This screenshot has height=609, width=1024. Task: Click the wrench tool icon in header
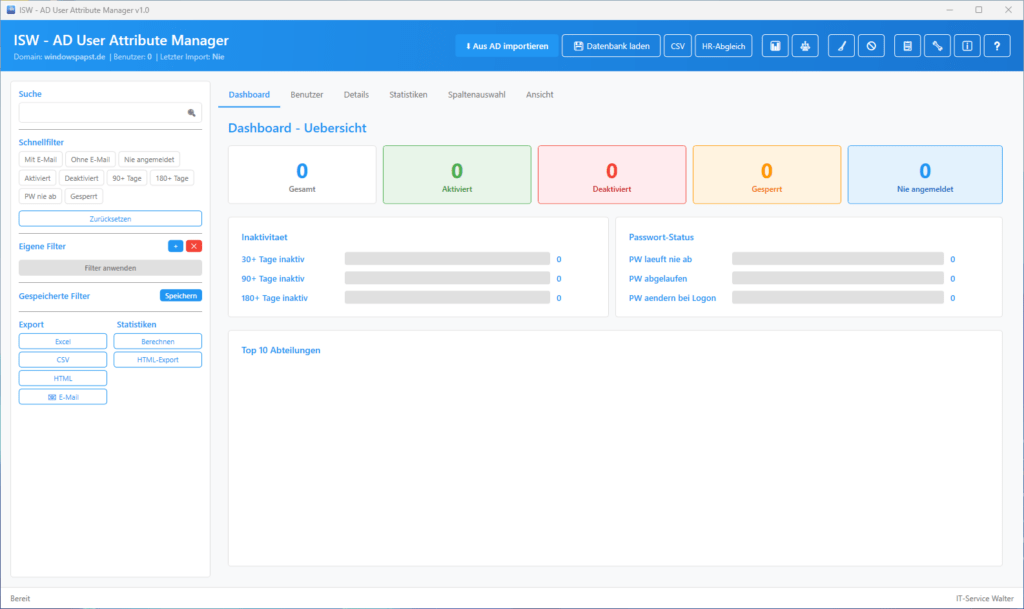point(938,46)
